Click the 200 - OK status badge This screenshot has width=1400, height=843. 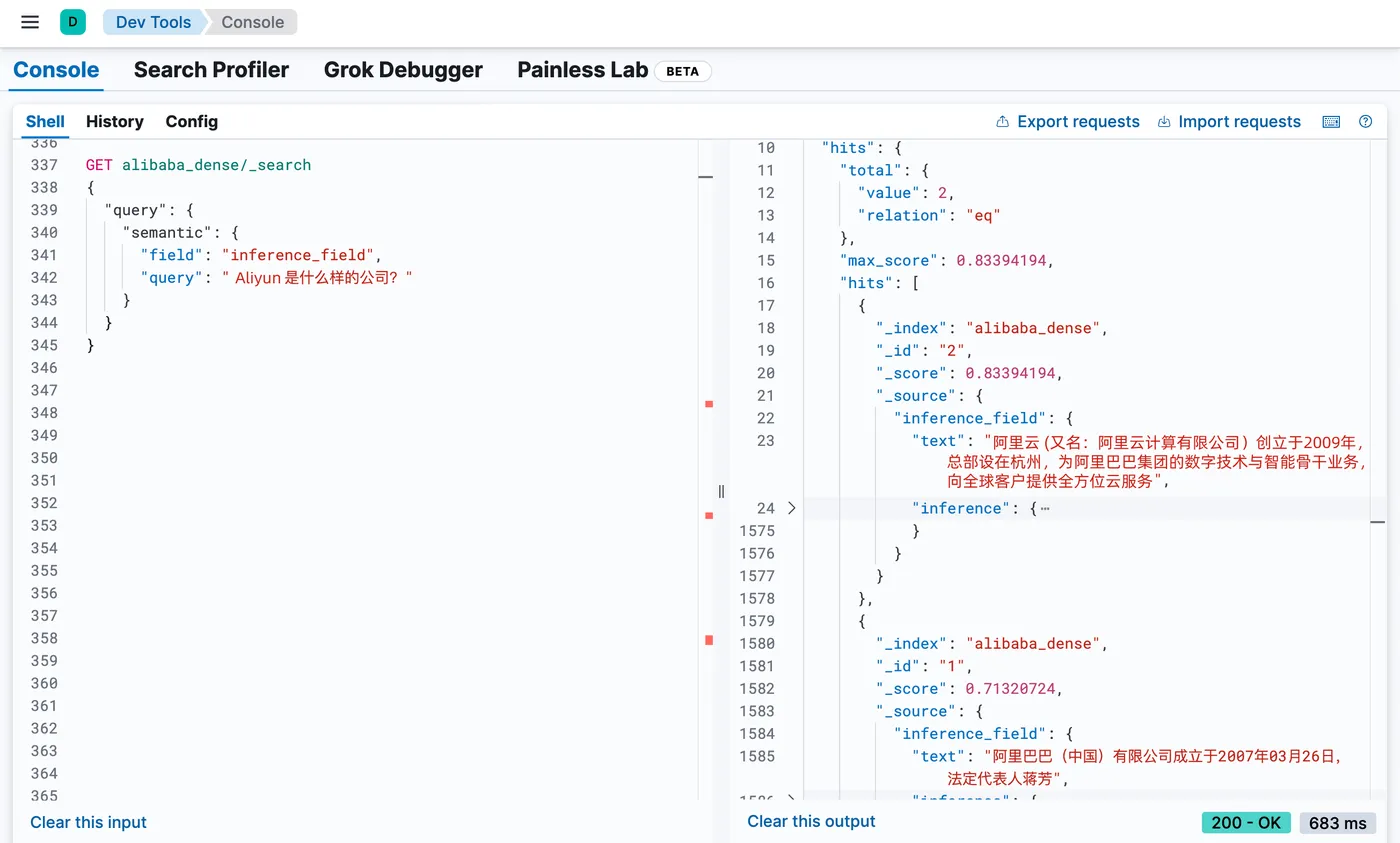click(1246, 822)
